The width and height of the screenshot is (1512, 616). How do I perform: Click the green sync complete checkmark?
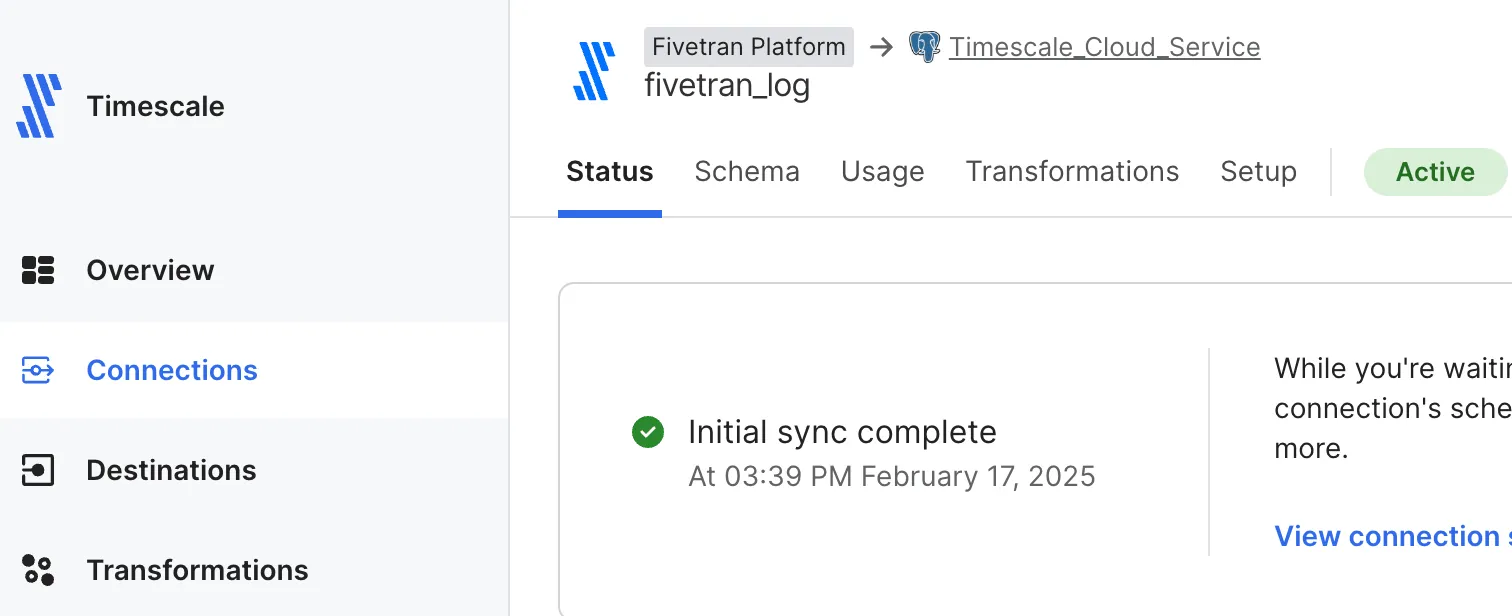coord(648,433)
